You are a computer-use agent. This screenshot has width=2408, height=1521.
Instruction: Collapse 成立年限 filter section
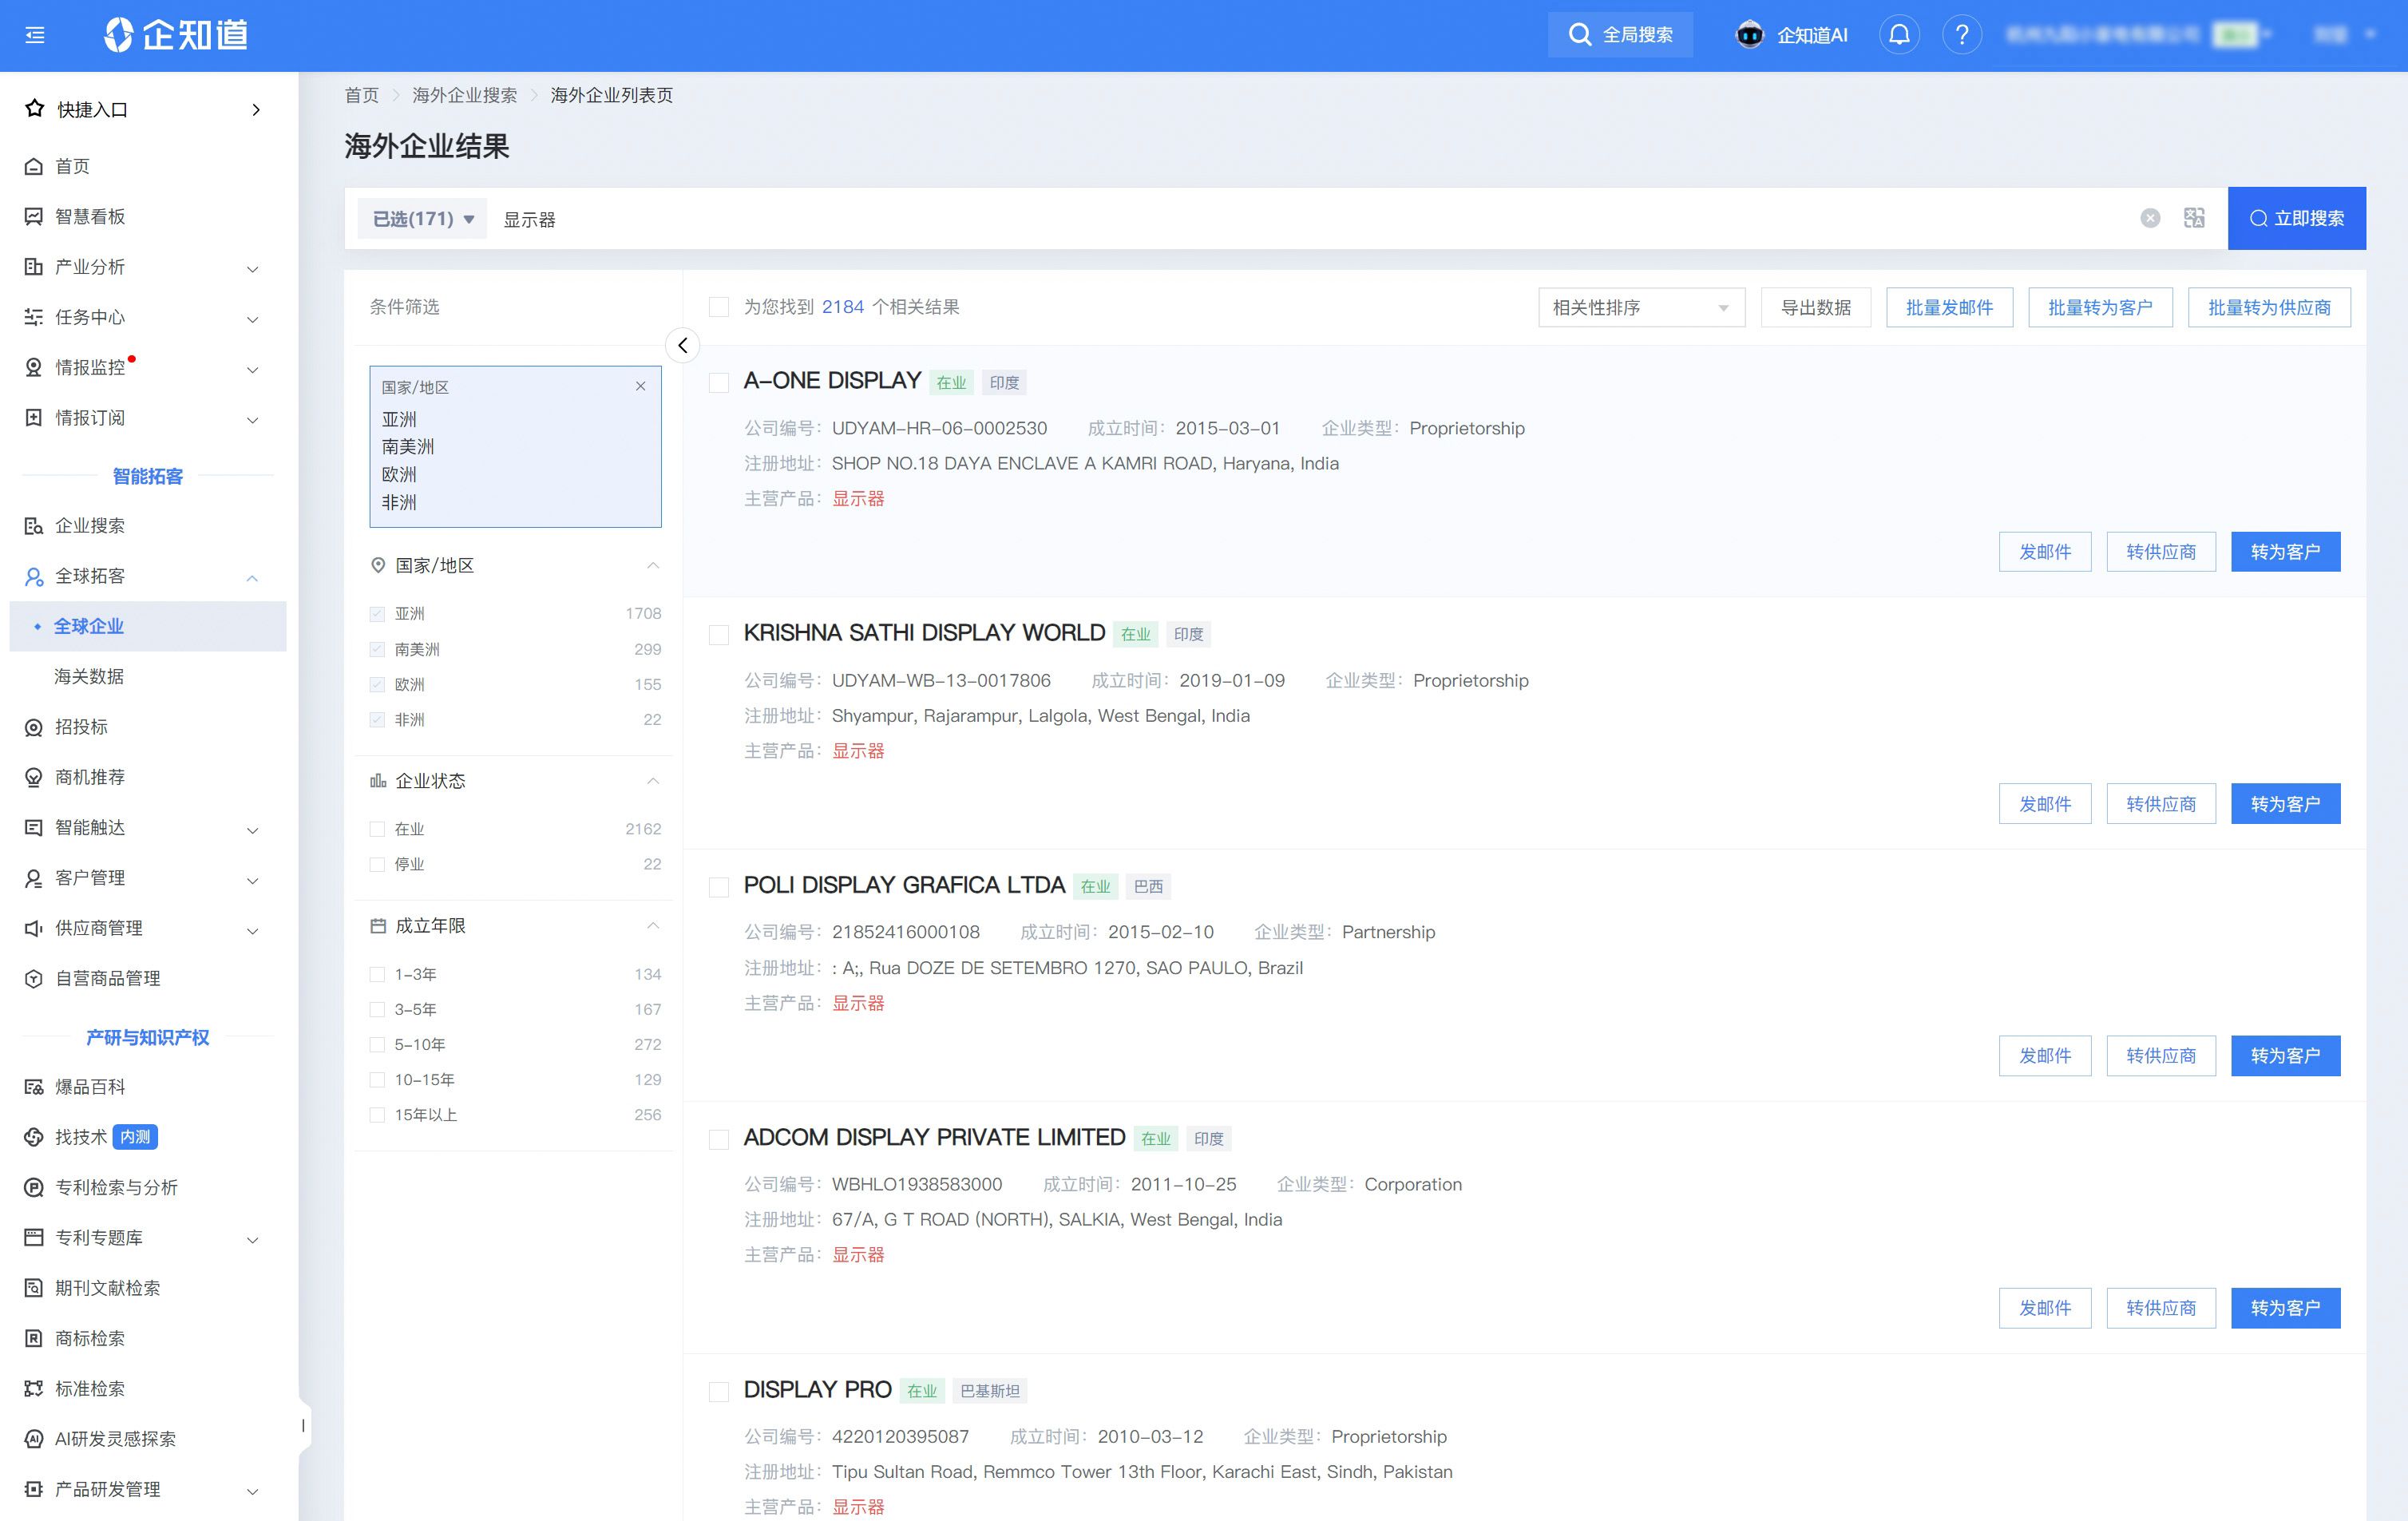[x=653, y=925]
